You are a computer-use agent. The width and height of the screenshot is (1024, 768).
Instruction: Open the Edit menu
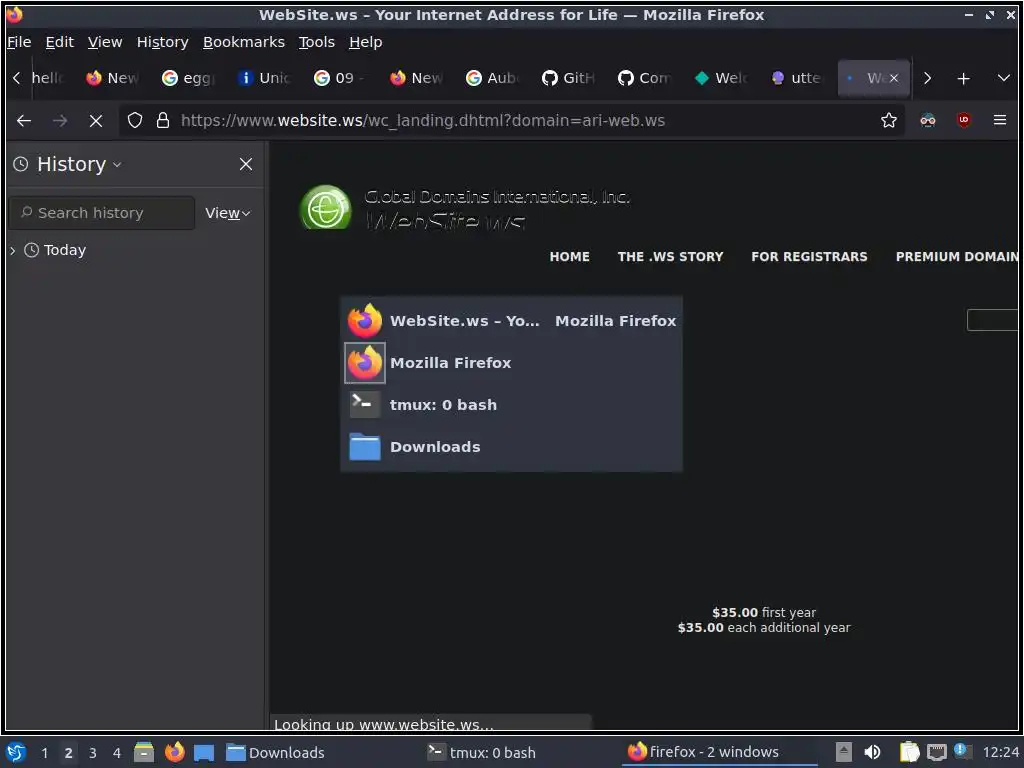[59, 42]
